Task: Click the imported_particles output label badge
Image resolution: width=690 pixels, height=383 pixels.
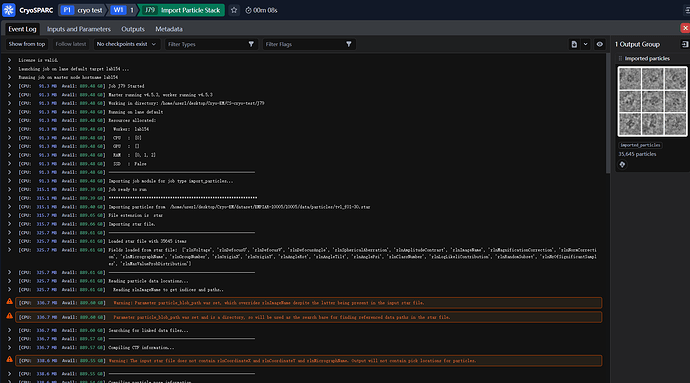Action: (640, 145)
